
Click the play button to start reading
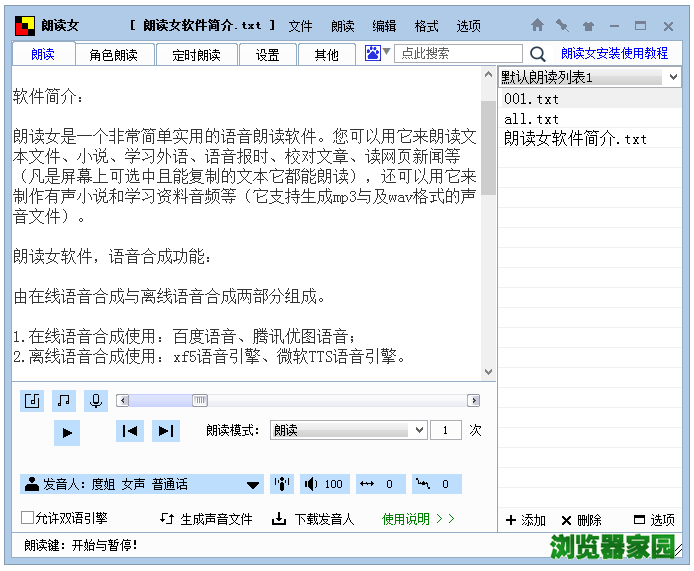click(x=67, y=432)
